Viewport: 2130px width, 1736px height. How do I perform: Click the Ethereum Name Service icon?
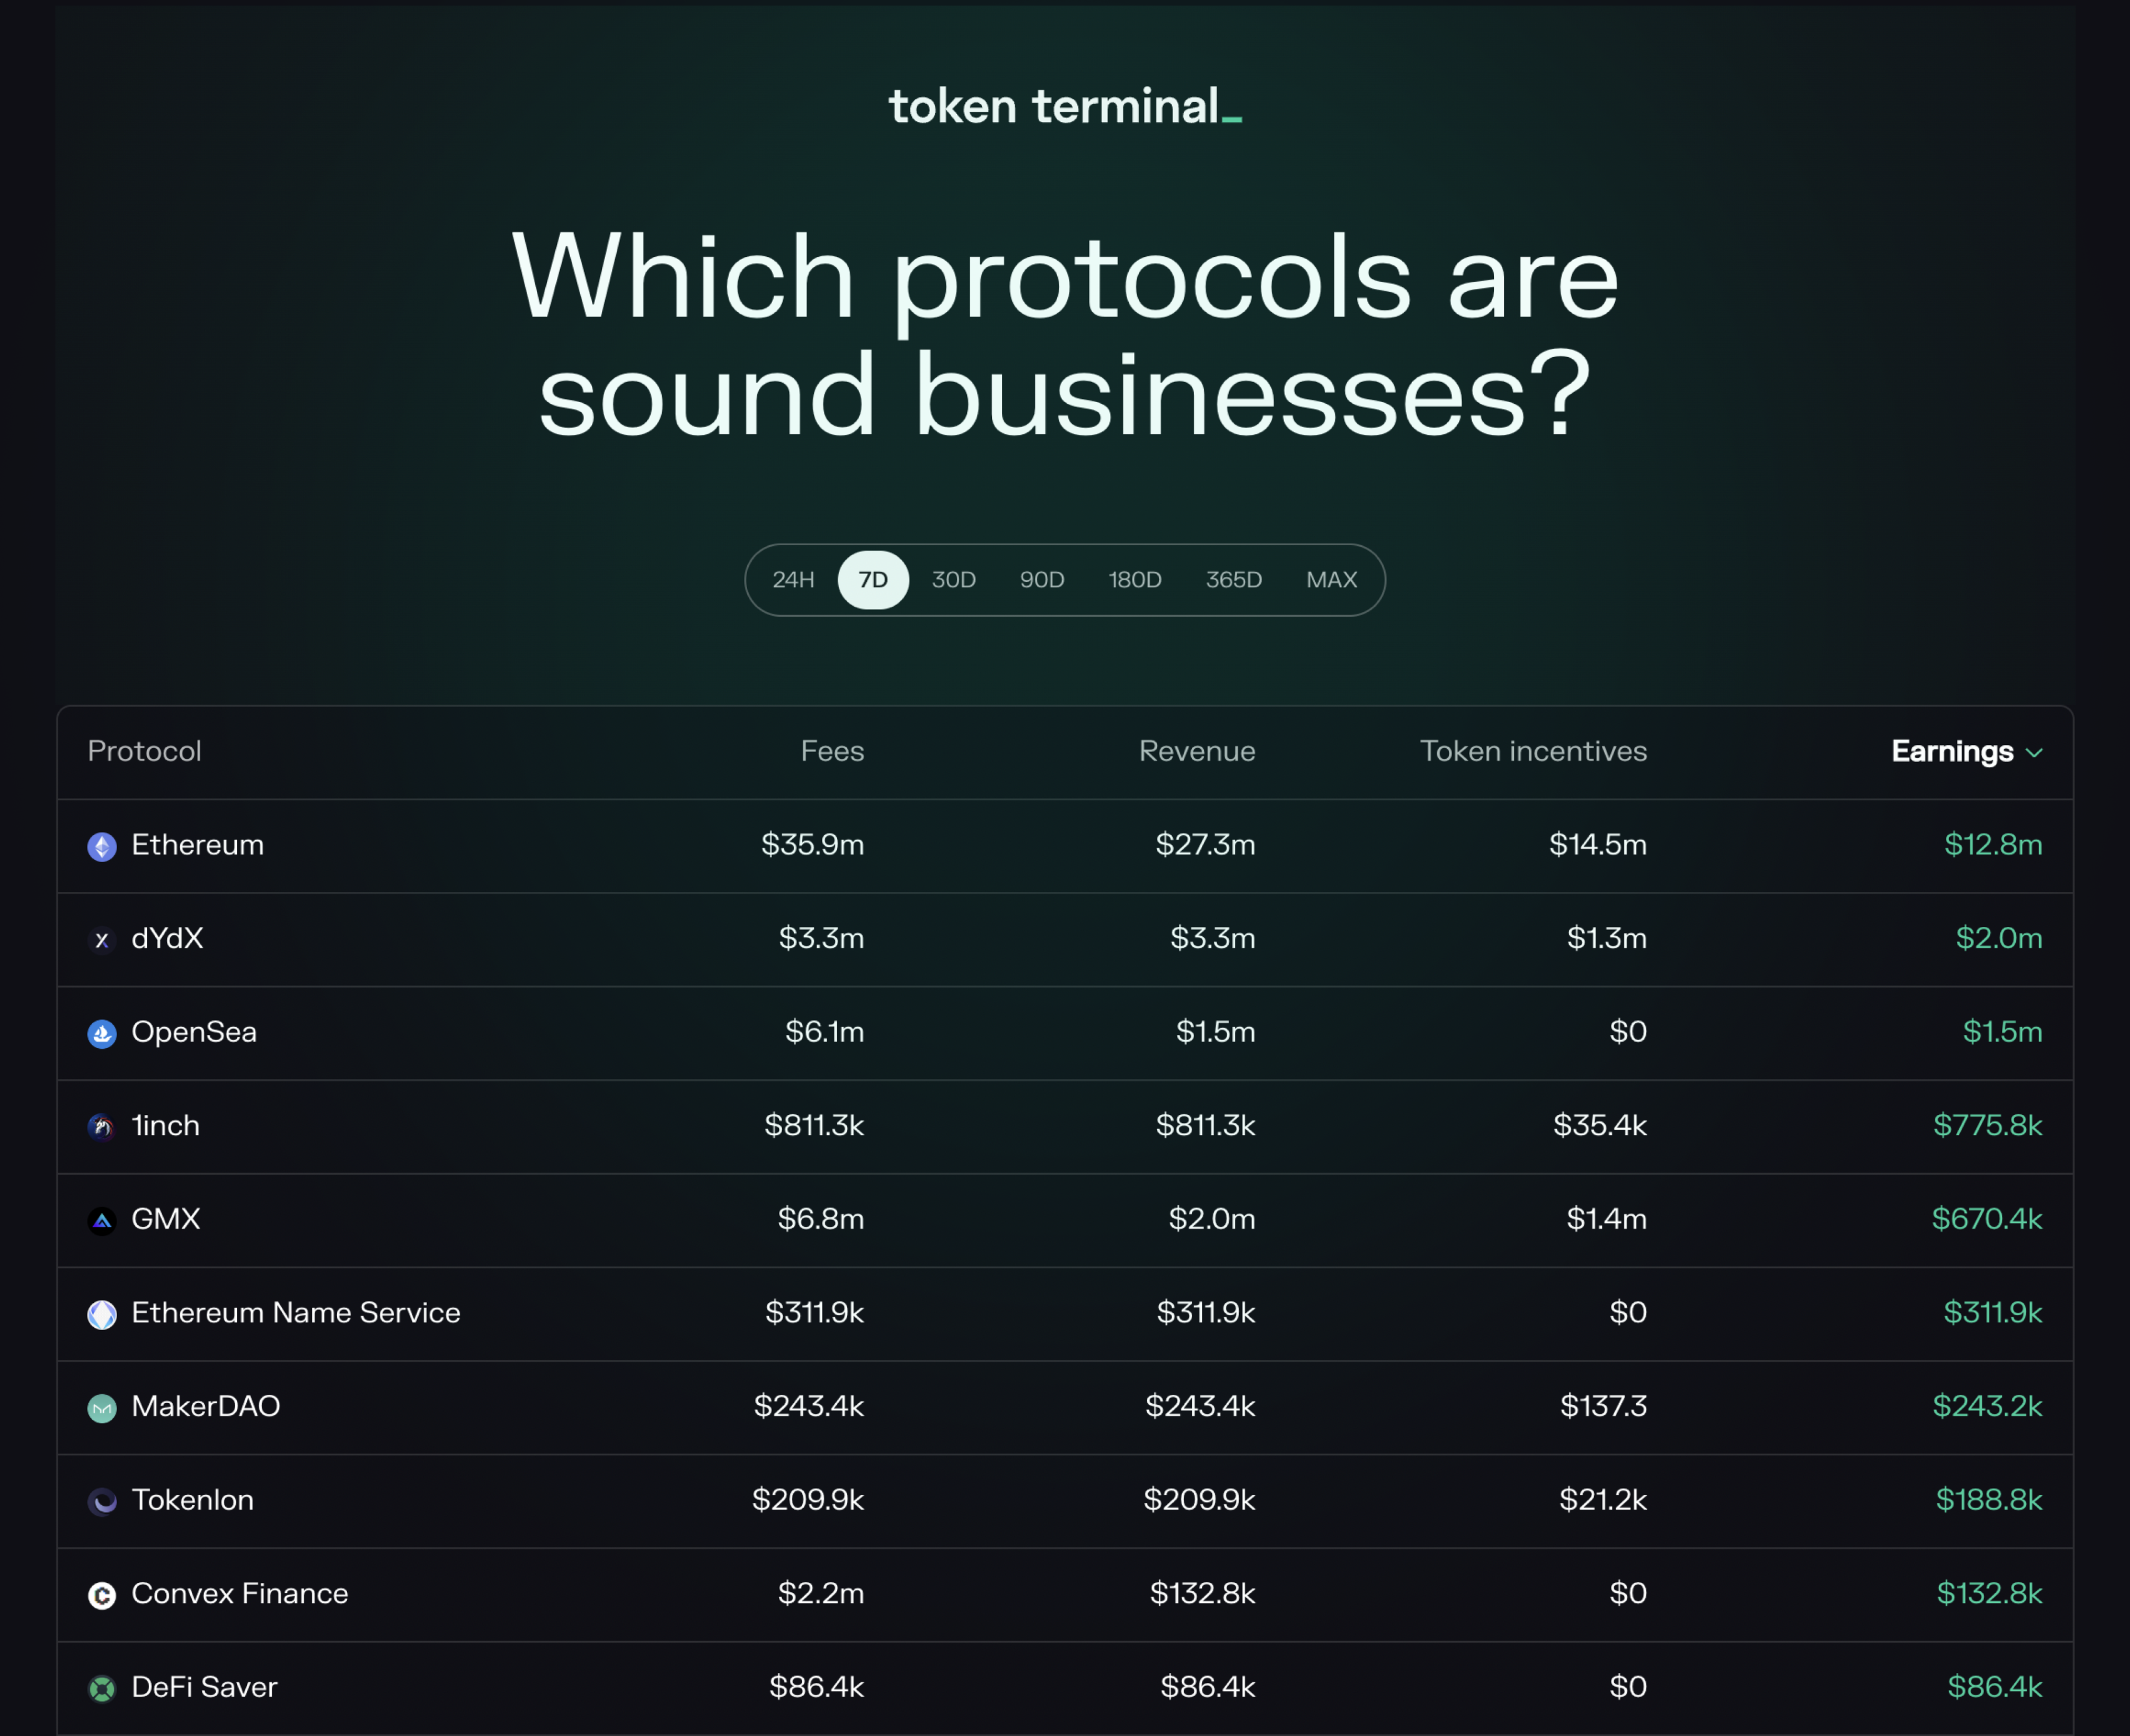point(102,1314)
